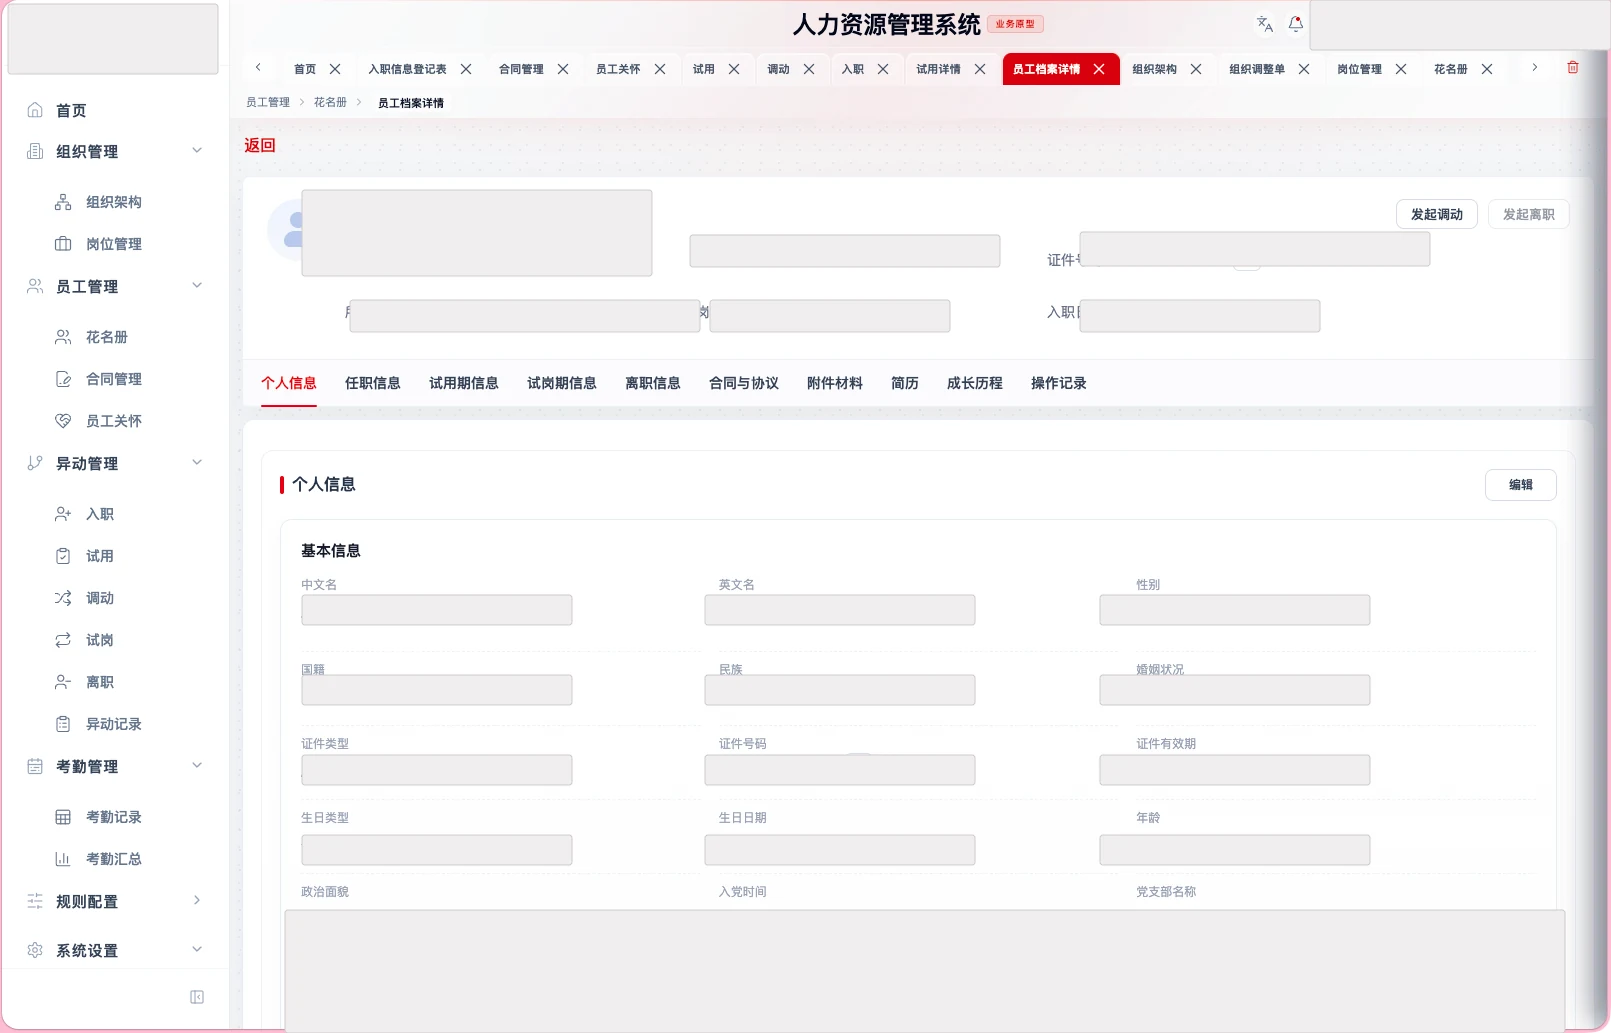Click the 试用 clipboard icon in sidebar
Screen dimensions: 1611x1033
pos(63,556)
